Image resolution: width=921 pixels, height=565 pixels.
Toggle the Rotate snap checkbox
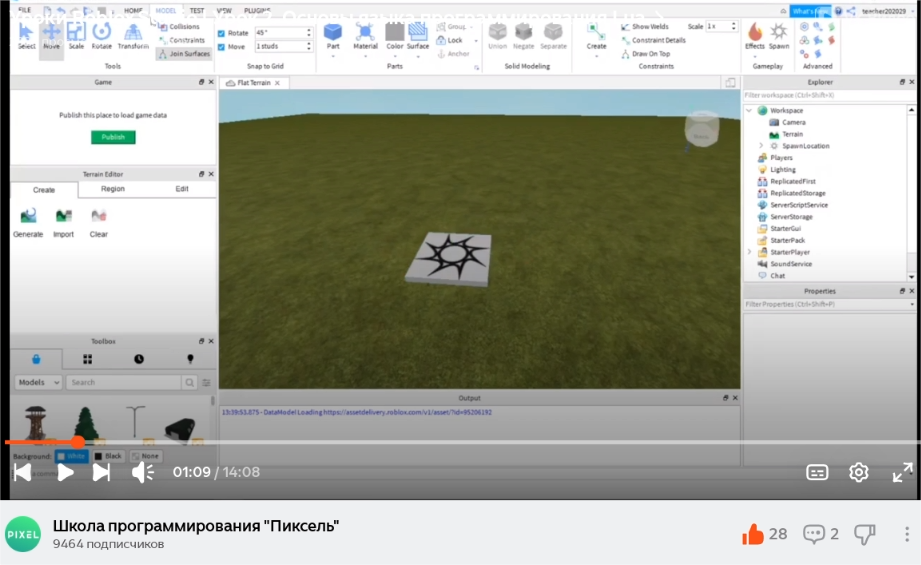(x=221, y=33)
